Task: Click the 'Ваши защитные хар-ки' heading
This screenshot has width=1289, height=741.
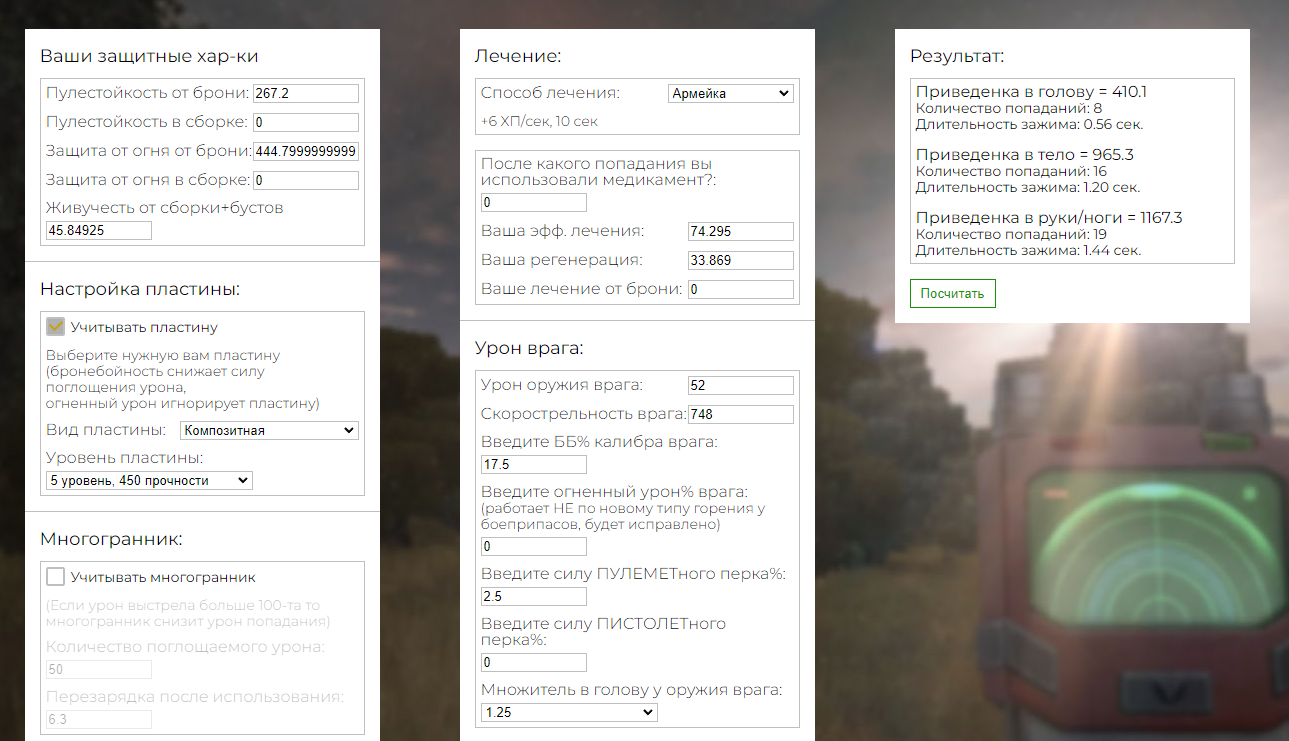Action: [149, 56]
